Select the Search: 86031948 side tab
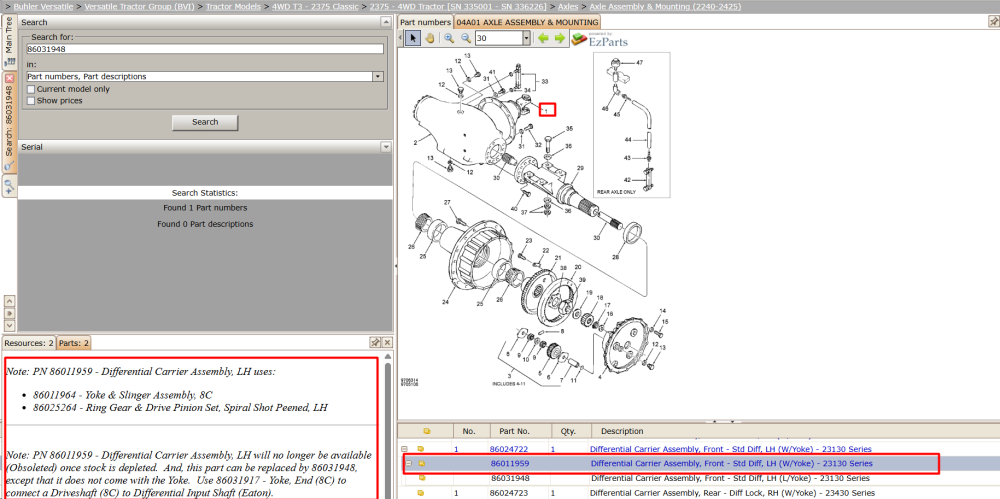 (x=9, y=121)
